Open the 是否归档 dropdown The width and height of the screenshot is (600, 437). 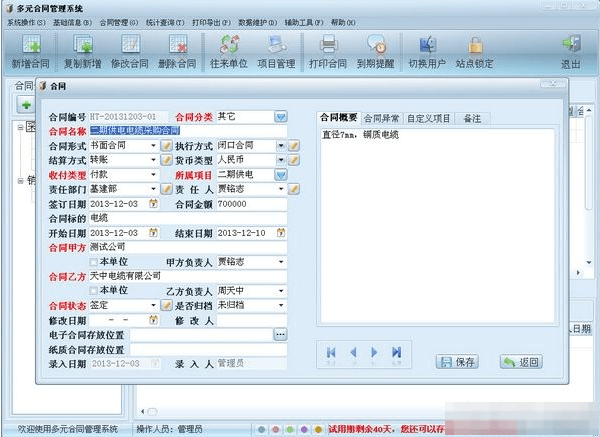coord(281,305)
